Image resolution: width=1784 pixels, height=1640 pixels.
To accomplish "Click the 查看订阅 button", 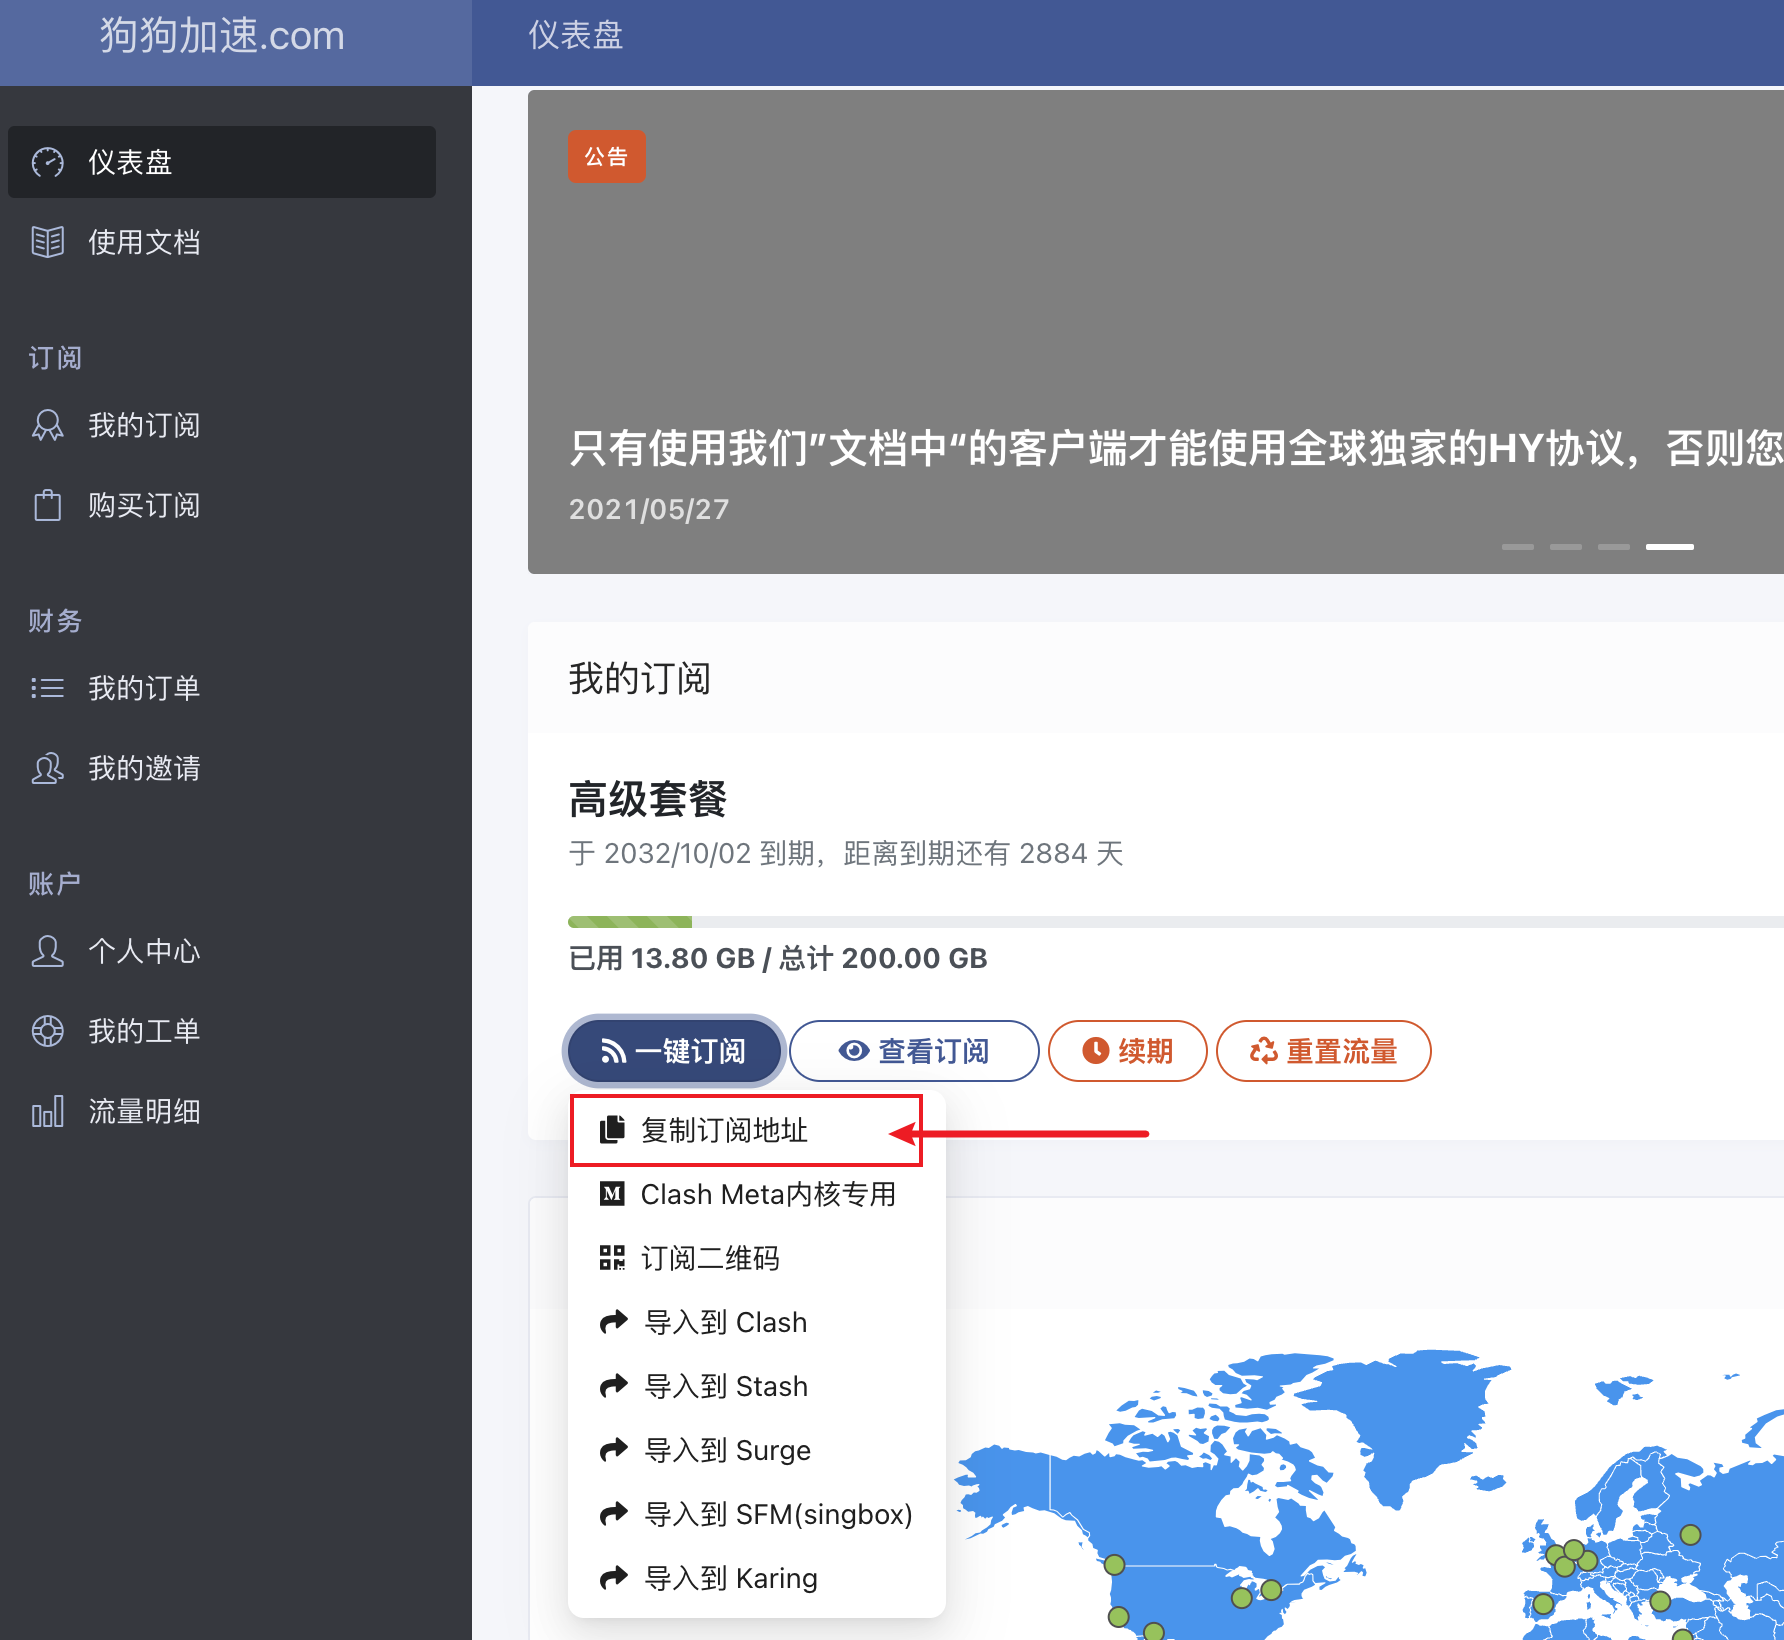I will click(x=913, y=1050).
